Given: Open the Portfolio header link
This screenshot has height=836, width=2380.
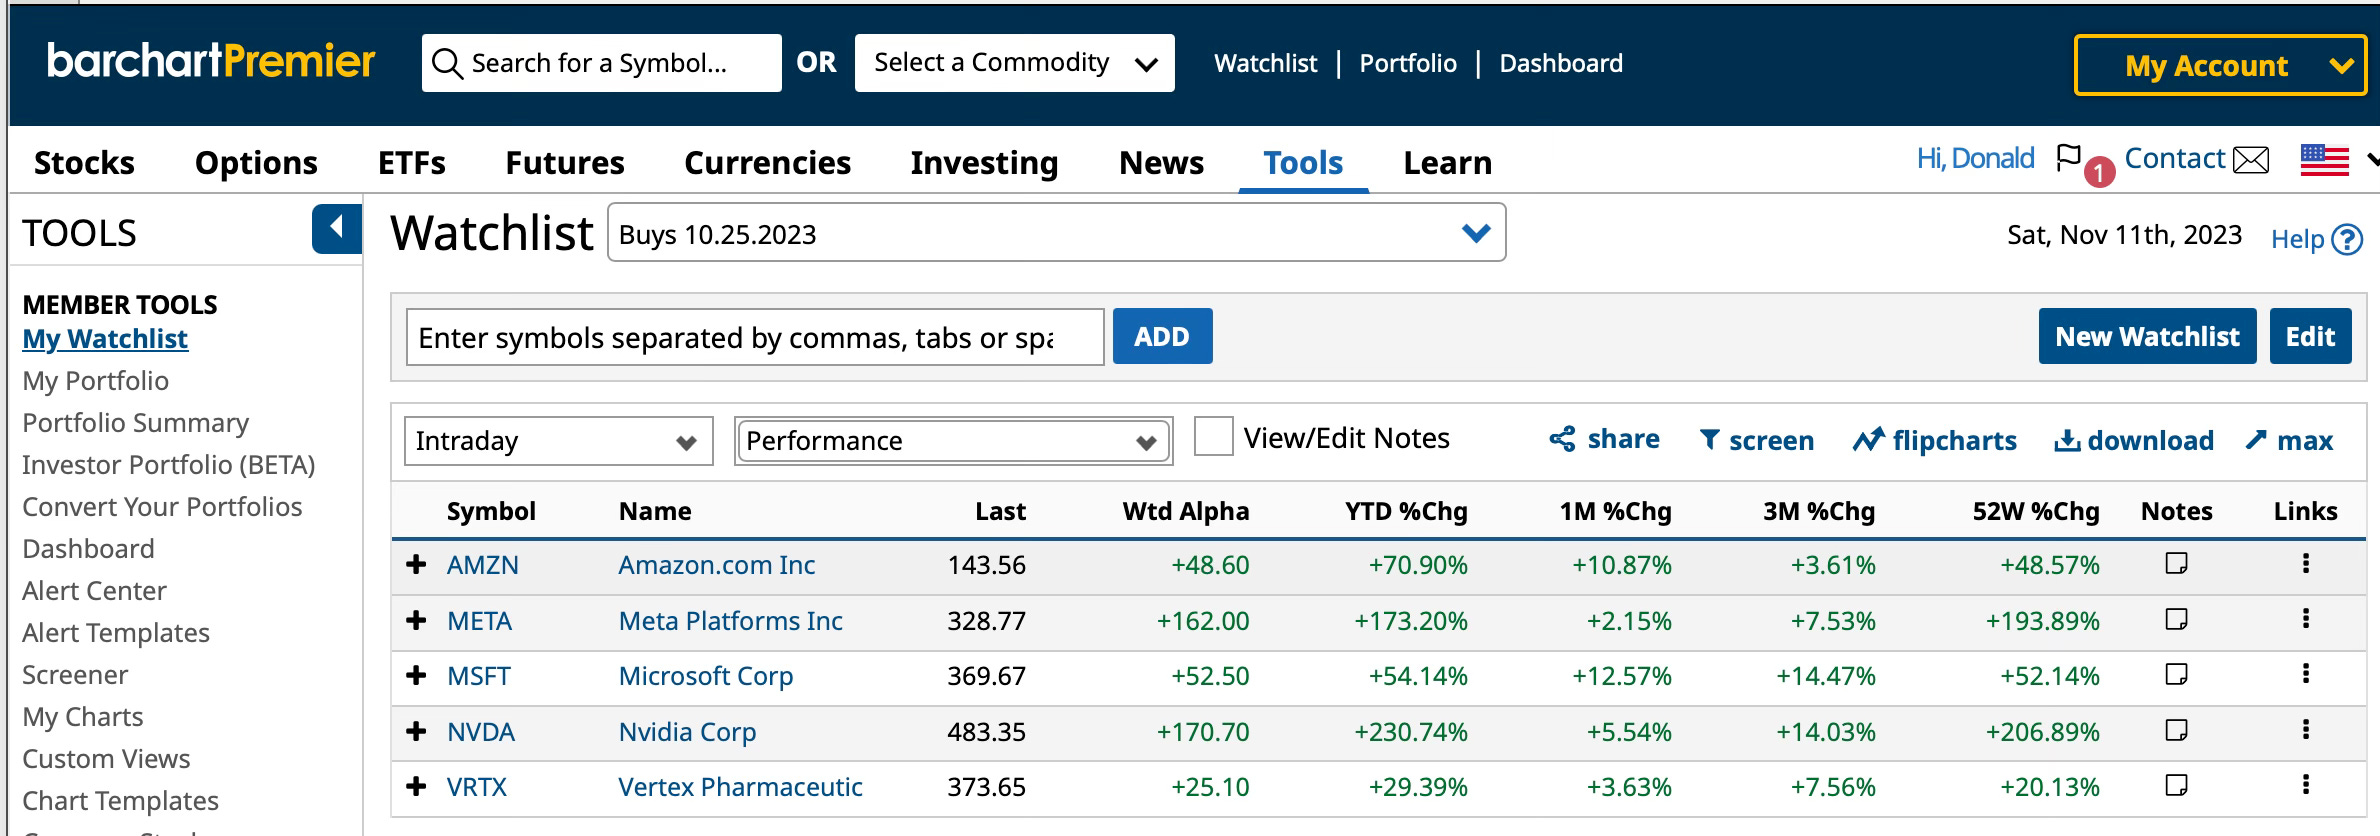Looking at the screenshot, I should pyautogui.click(x=1407, y=63).
